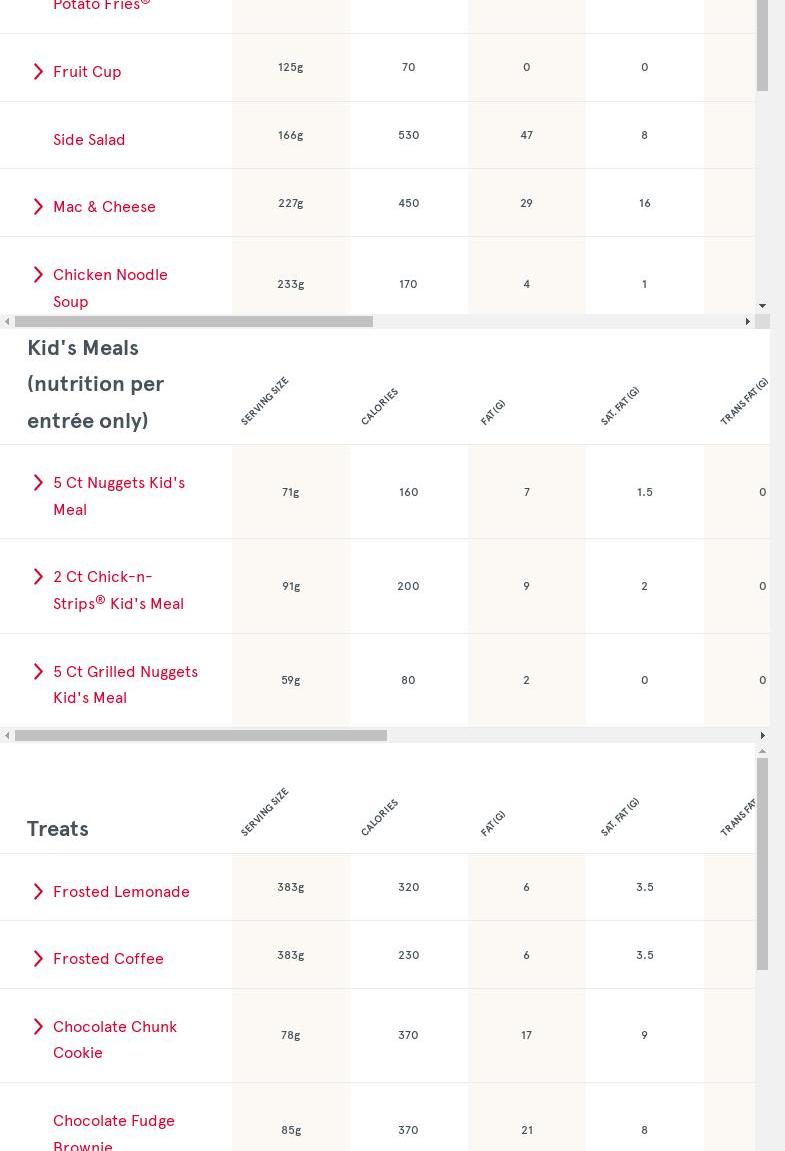This screenshot has height=1151, width=785.
Task: Click the sides table horizontal scrollbar thumb
Action: pos(193,322)
